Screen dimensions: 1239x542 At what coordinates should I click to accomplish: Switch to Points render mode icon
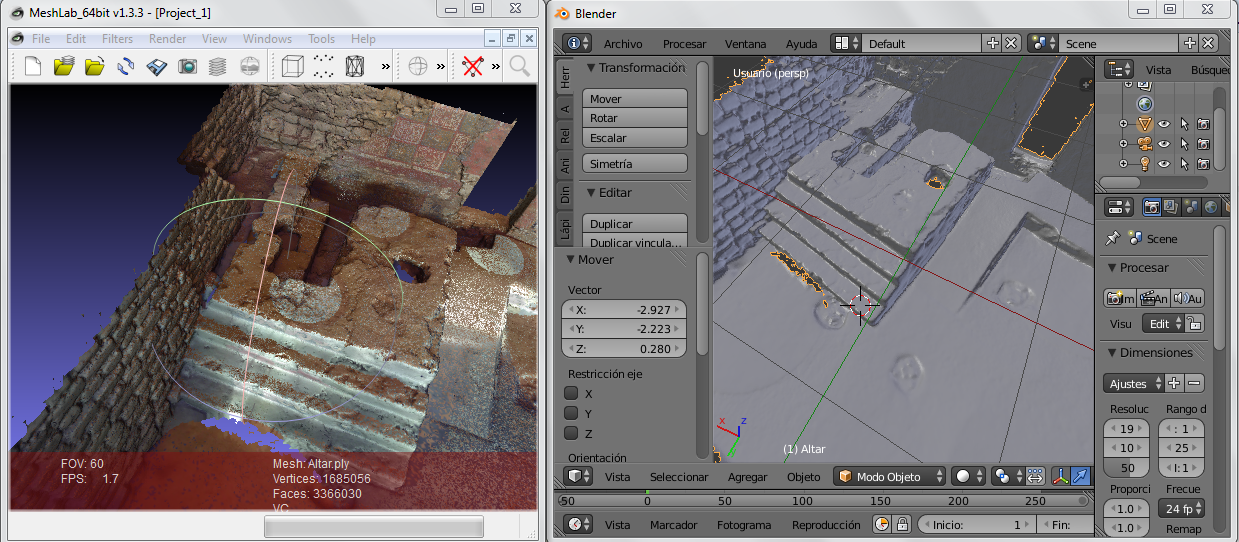click(x=323, y=67)
